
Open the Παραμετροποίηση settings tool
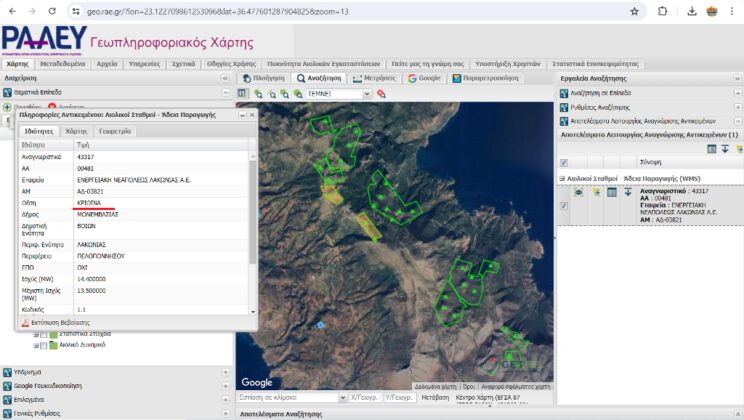coord(485,78)
